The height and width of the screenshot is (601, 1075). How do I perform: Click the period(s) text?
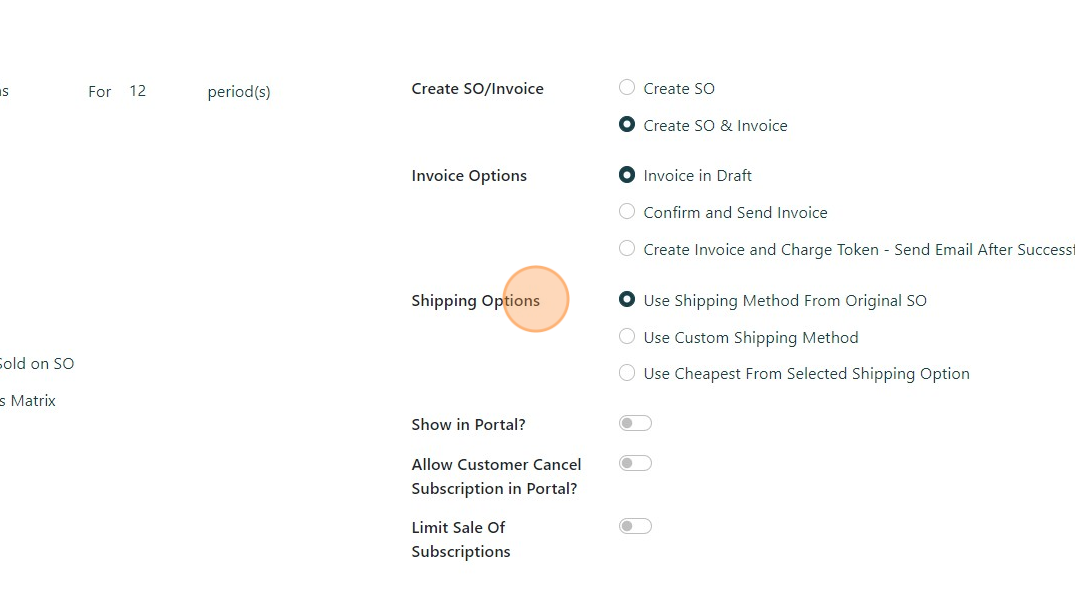click(239, 92)
